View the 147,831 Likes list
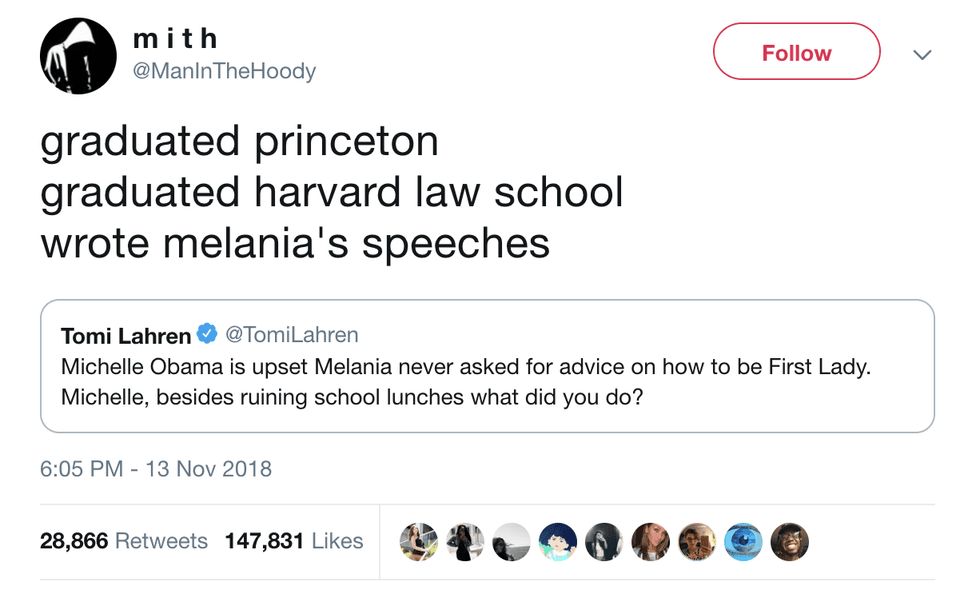Screen dimensions: 980x590 point(294,541)
